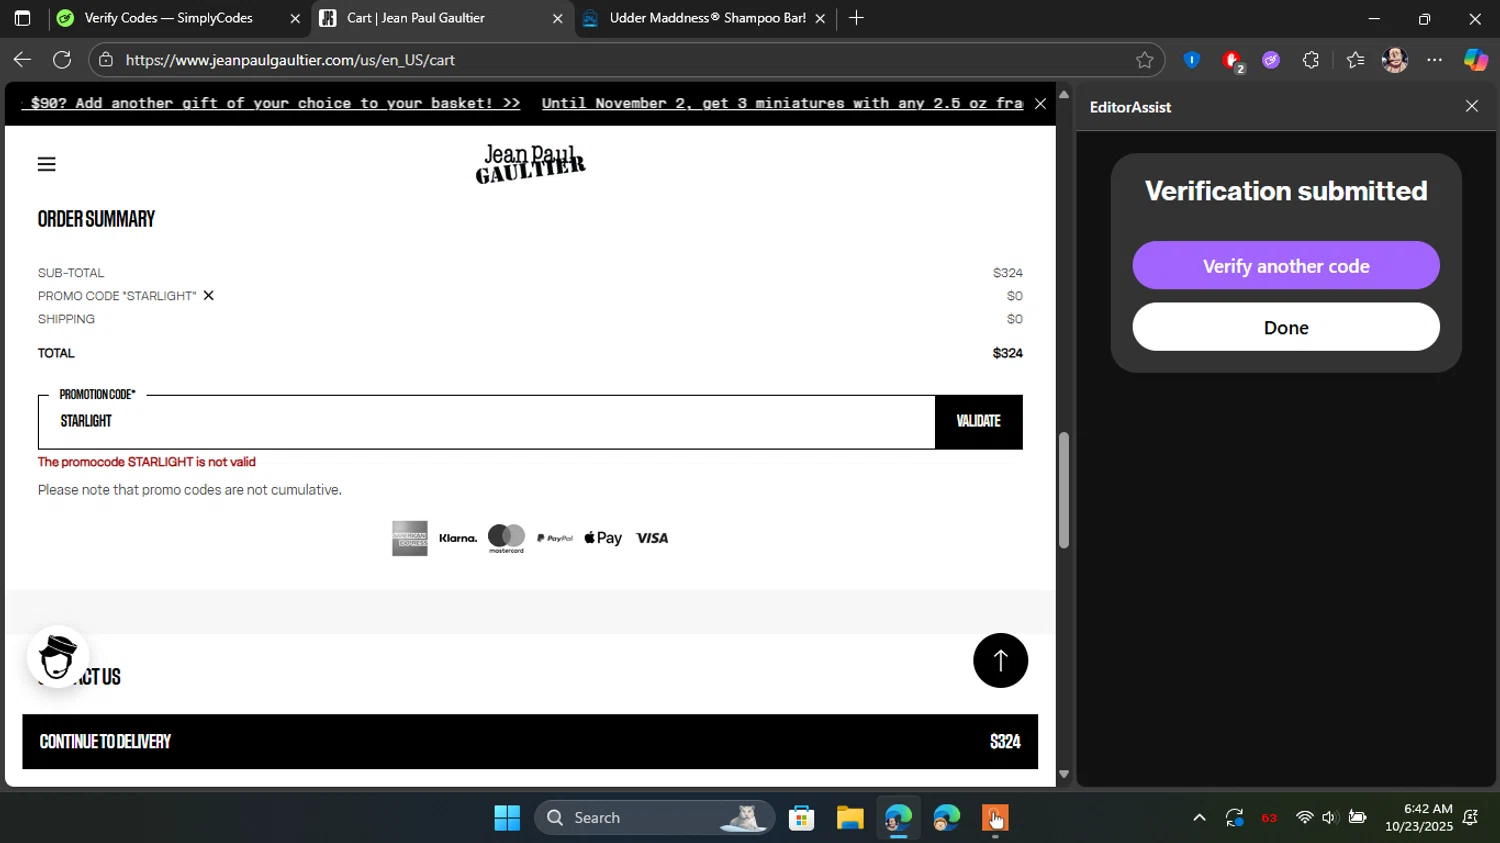Click the Verification submitted heading
The image size is (1500, 843).
click(1286, 191)
